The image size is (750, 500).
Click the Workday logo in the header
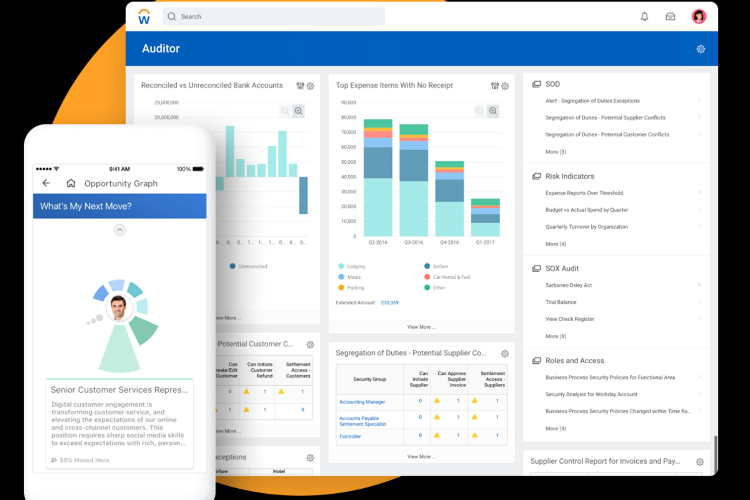pyautogui.click(x=144, y=17)
